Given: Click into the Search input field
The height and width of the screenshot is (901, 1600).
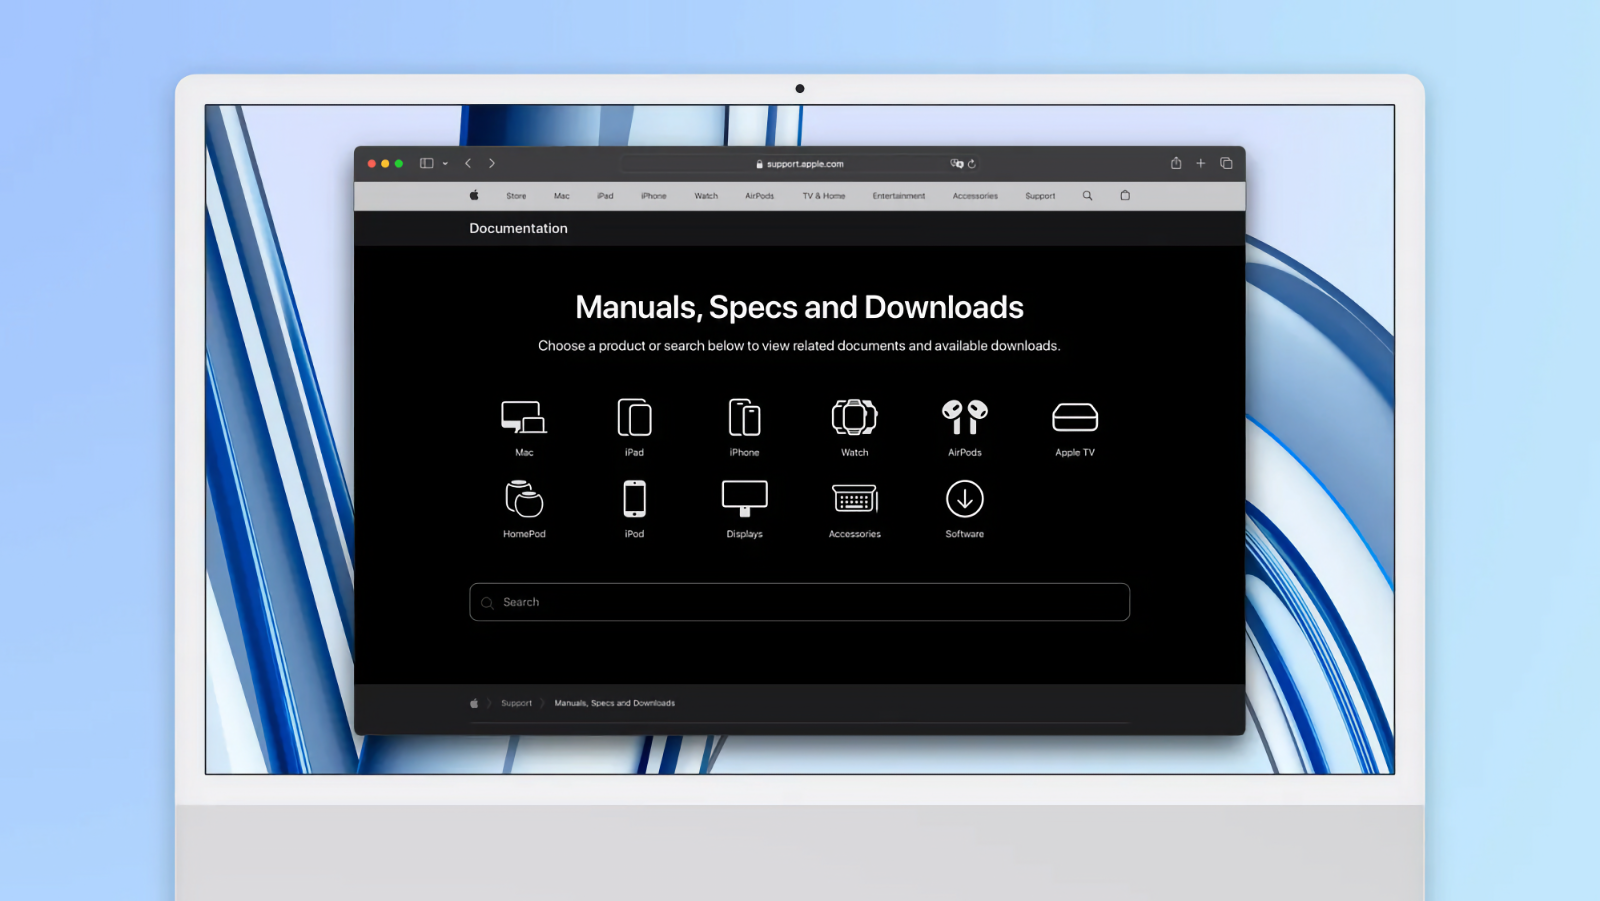Looking at the screenshot, I should (799, 602).
